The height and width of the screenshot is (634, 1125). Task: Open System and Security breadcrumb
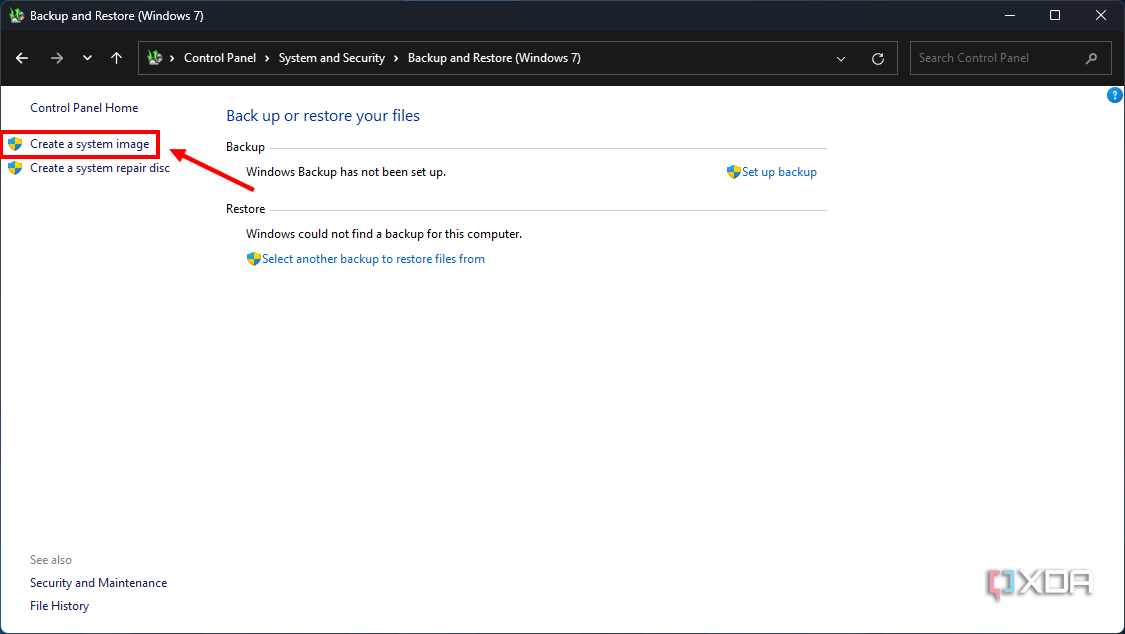click(331, 58)
